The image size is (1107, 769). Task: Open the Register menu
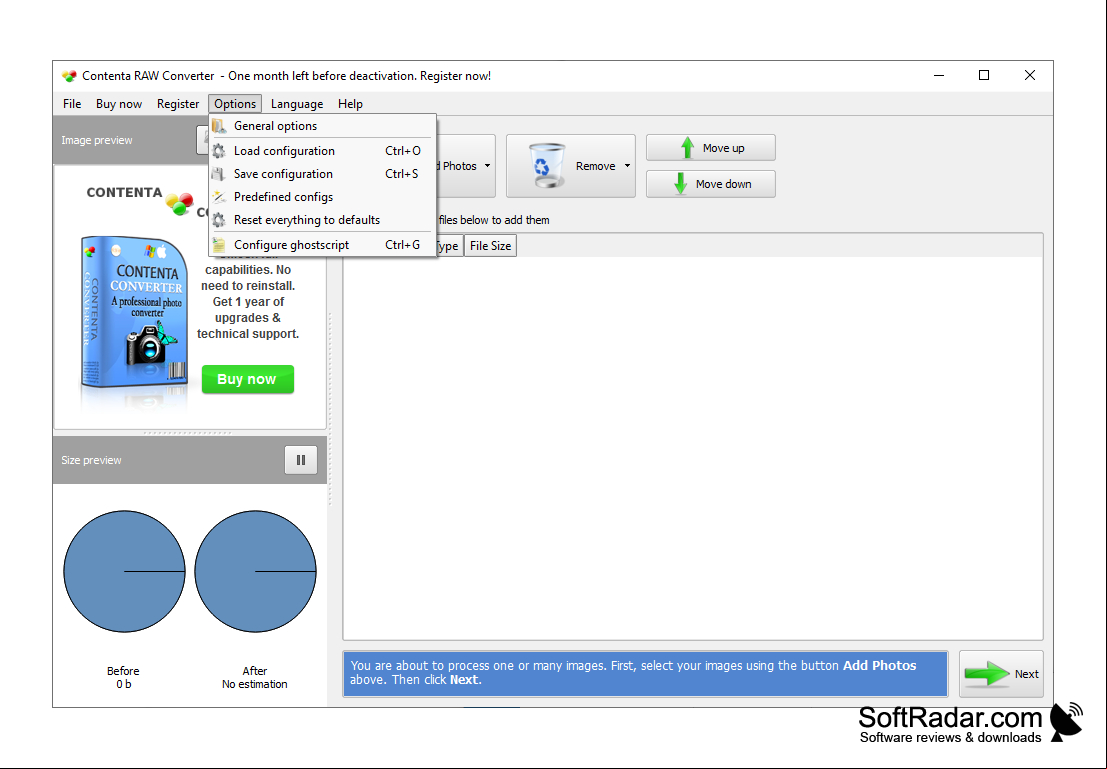point(178,104)
